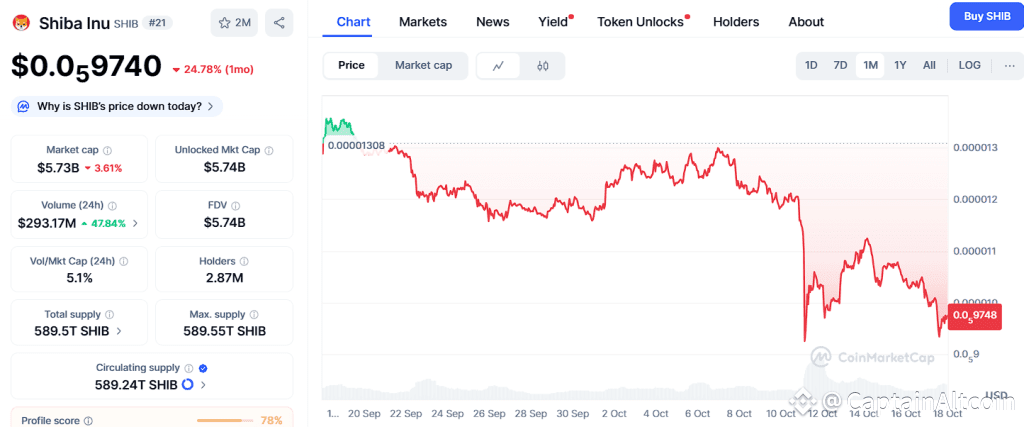Viewport: 1024px width, 427px height.
Task: Click the Buy SHIB button
Action: coord(986,16)
